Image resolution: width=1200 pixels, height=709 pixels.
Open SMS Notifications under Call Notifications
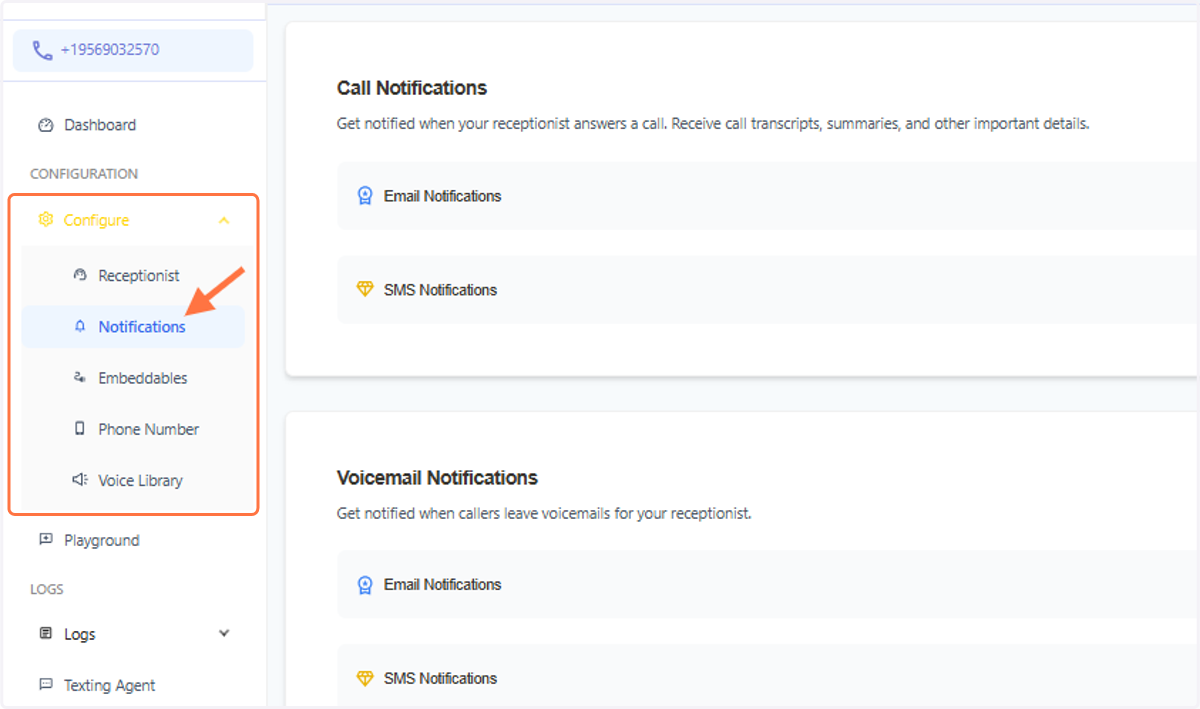click(x=768, y=290)
